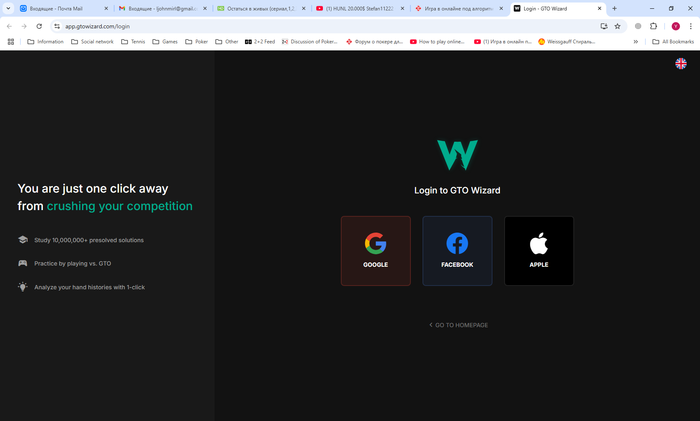Open the Poker bookmarks folder
Viewport: 700px width, 421px height.
(197, 42)
